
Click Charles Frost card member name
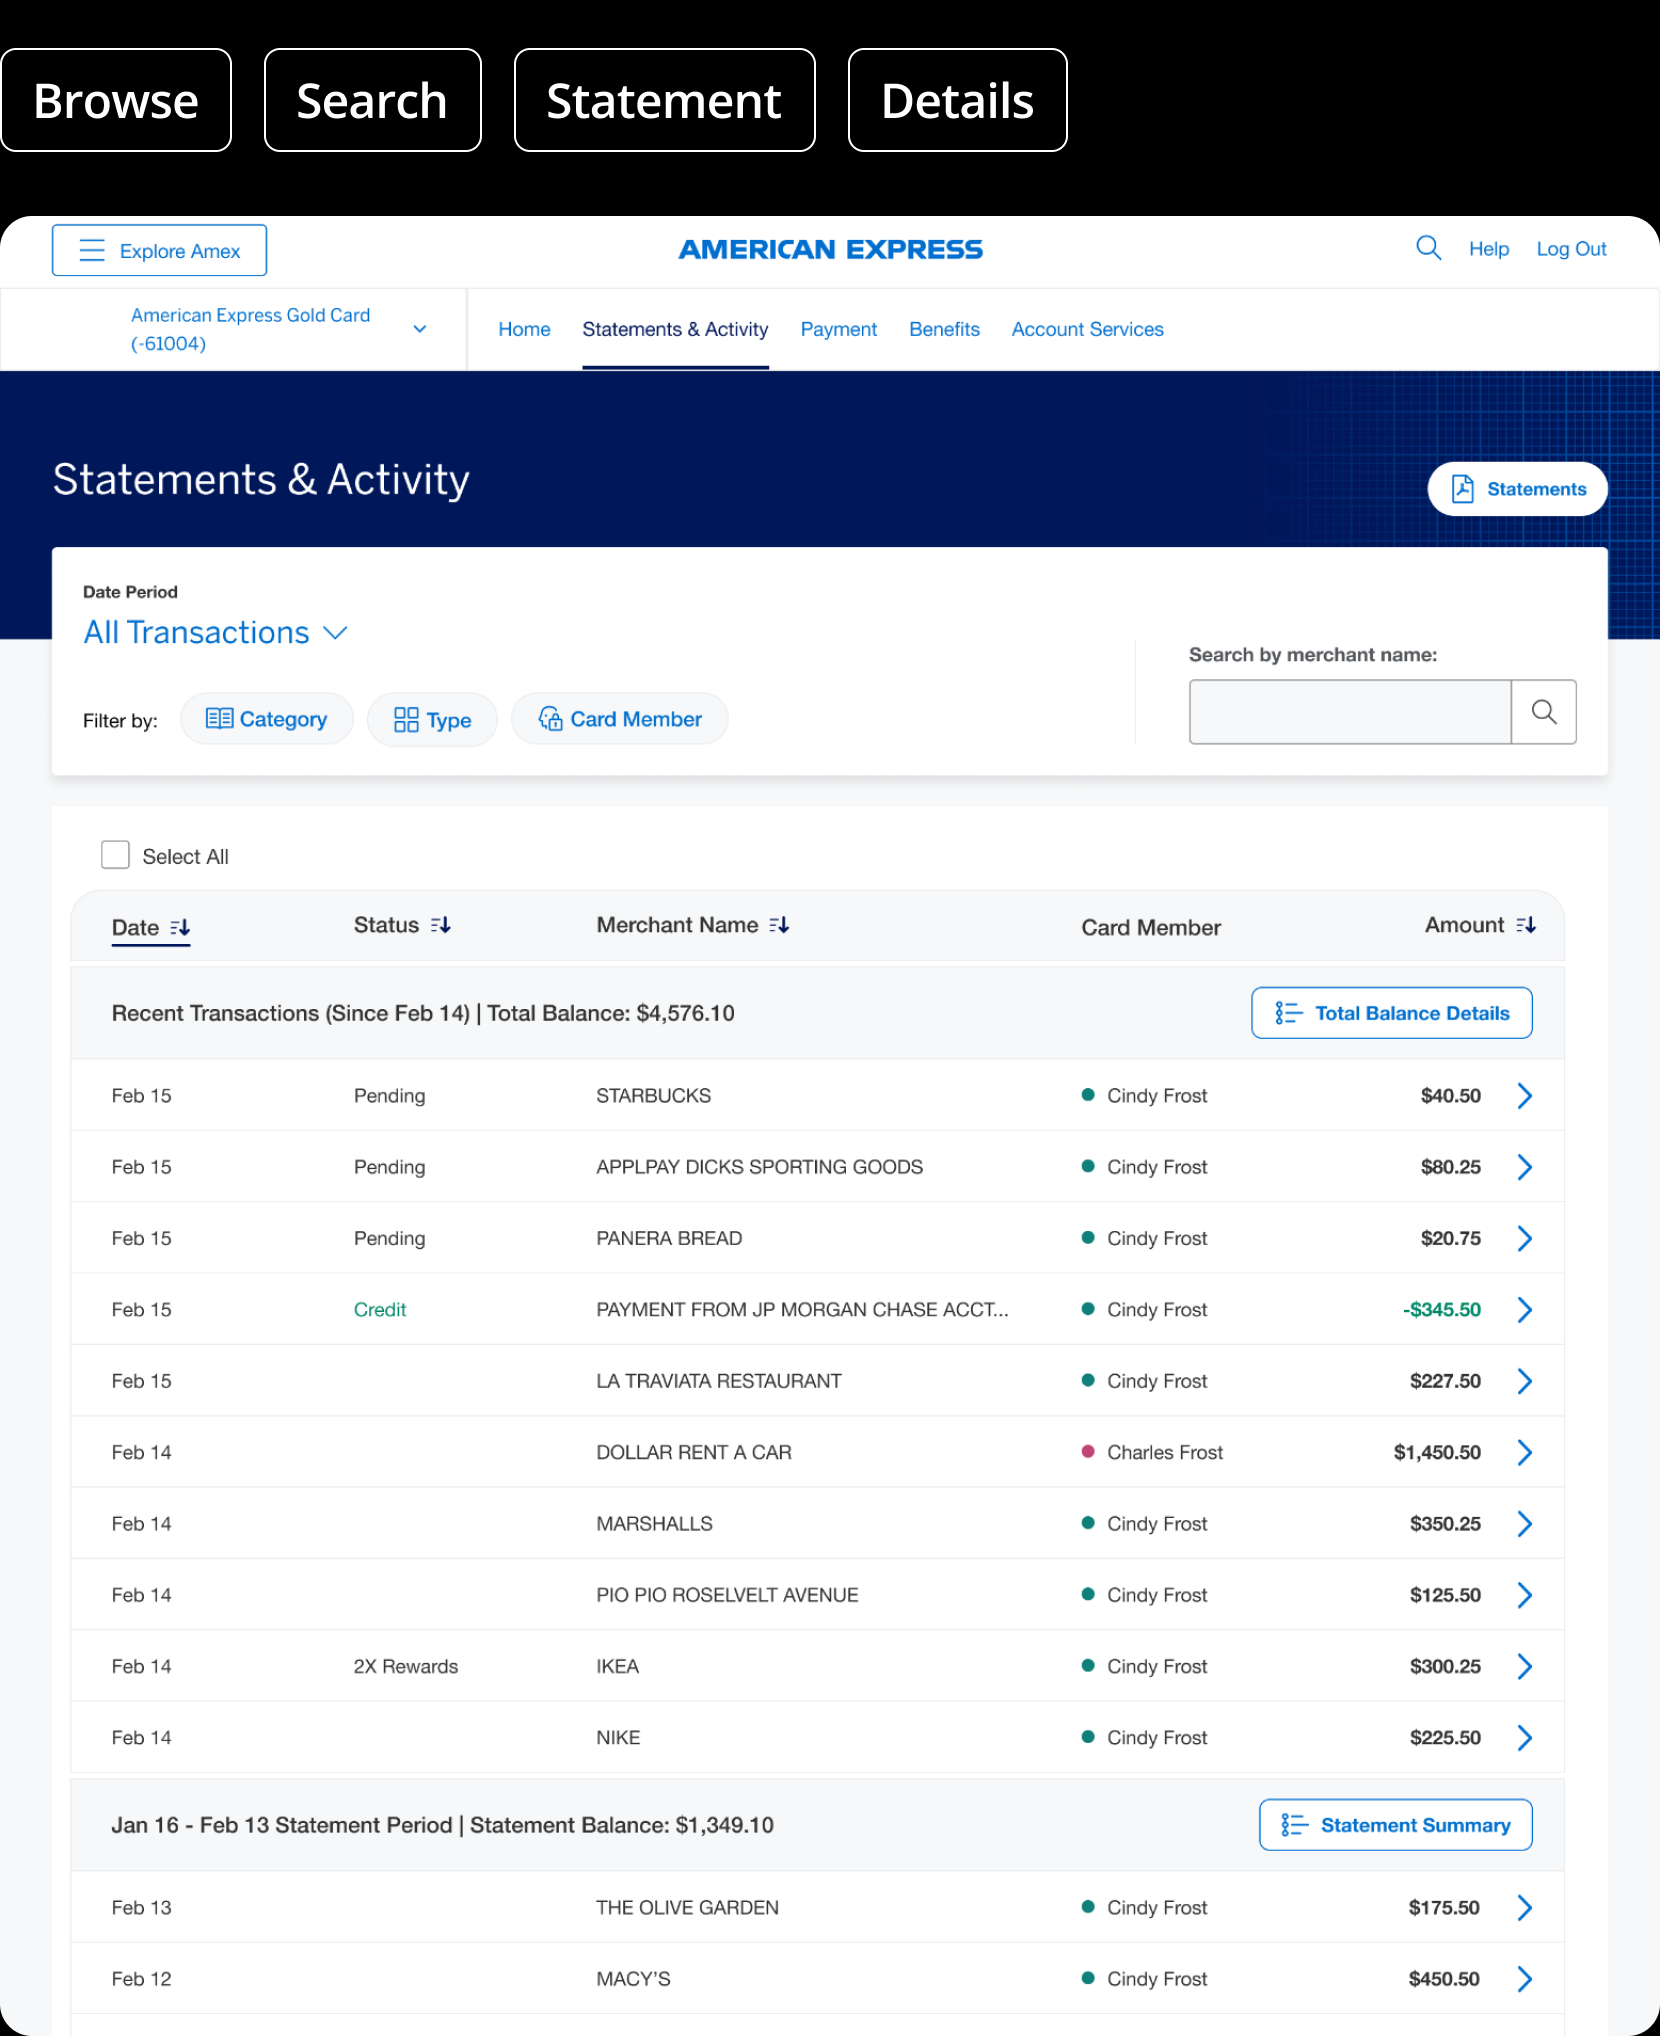(x=1165, y=1453)
